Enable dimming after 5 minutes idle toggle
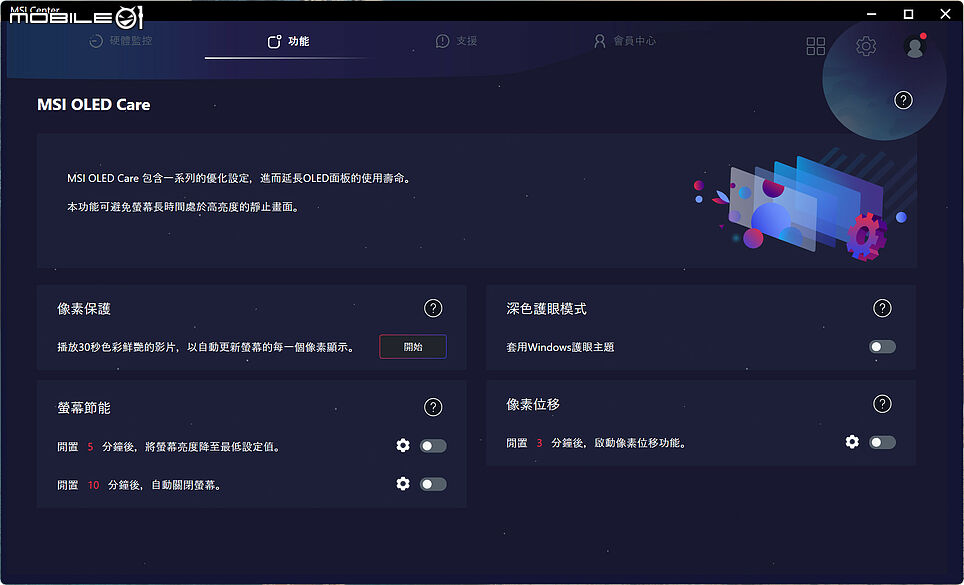The height and width of the screenshot is (585, 964). pyautogui.click(x=433, y=446)
